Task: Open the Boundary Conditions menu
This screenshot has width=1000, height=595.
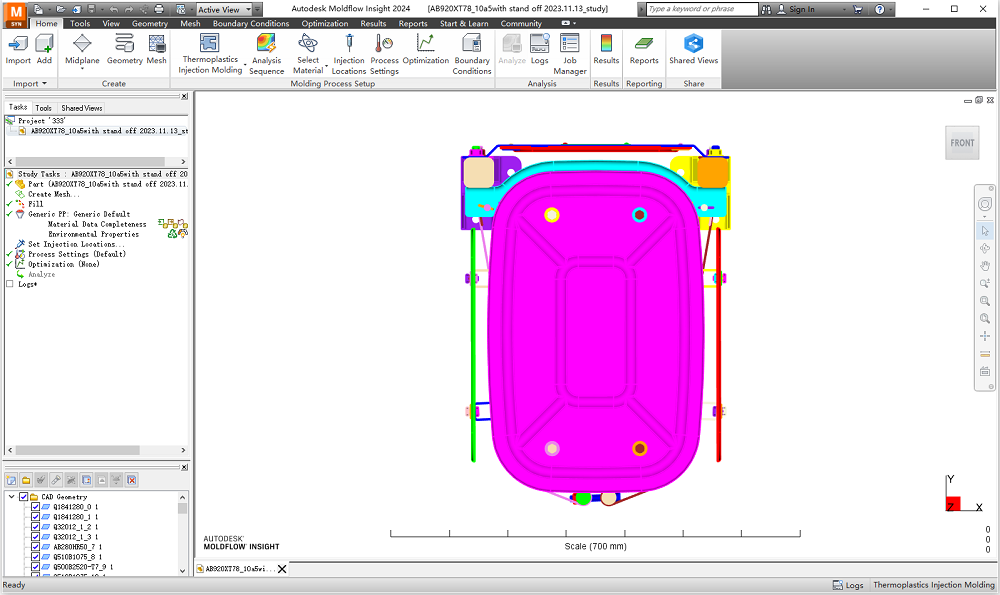Action: (x=250, y=23)
